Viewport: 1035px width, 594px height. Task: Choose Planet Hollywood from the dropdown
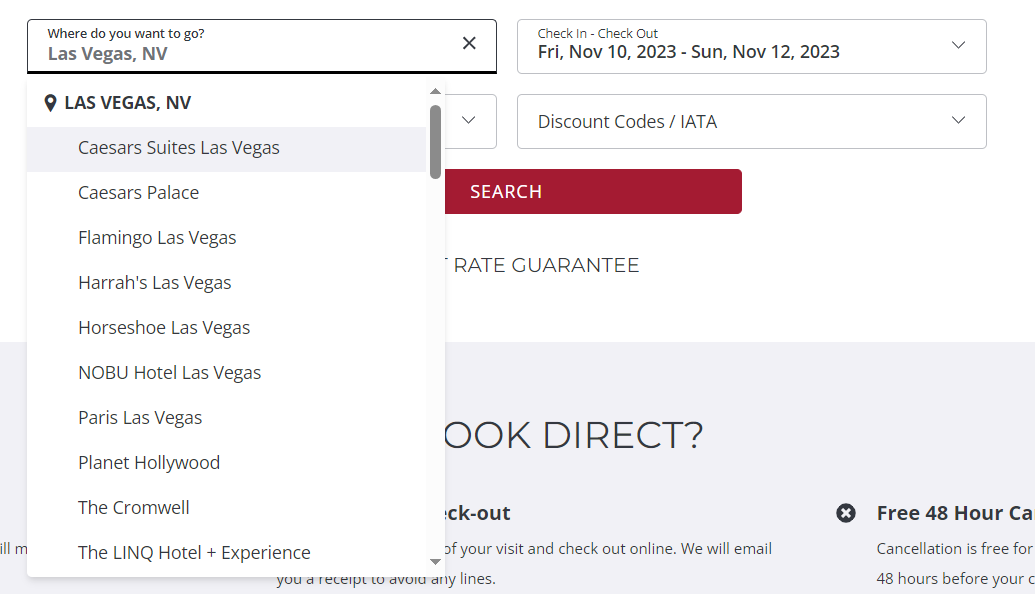tap(149, 463)
